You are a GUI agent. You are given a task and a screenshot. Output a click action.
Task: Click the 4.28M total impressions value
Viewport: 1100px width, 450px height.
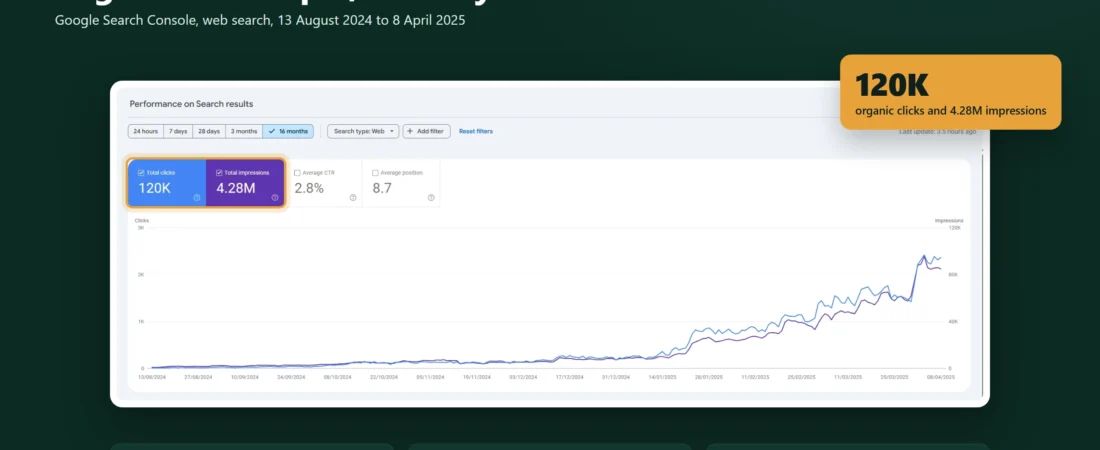click(236, 188)
